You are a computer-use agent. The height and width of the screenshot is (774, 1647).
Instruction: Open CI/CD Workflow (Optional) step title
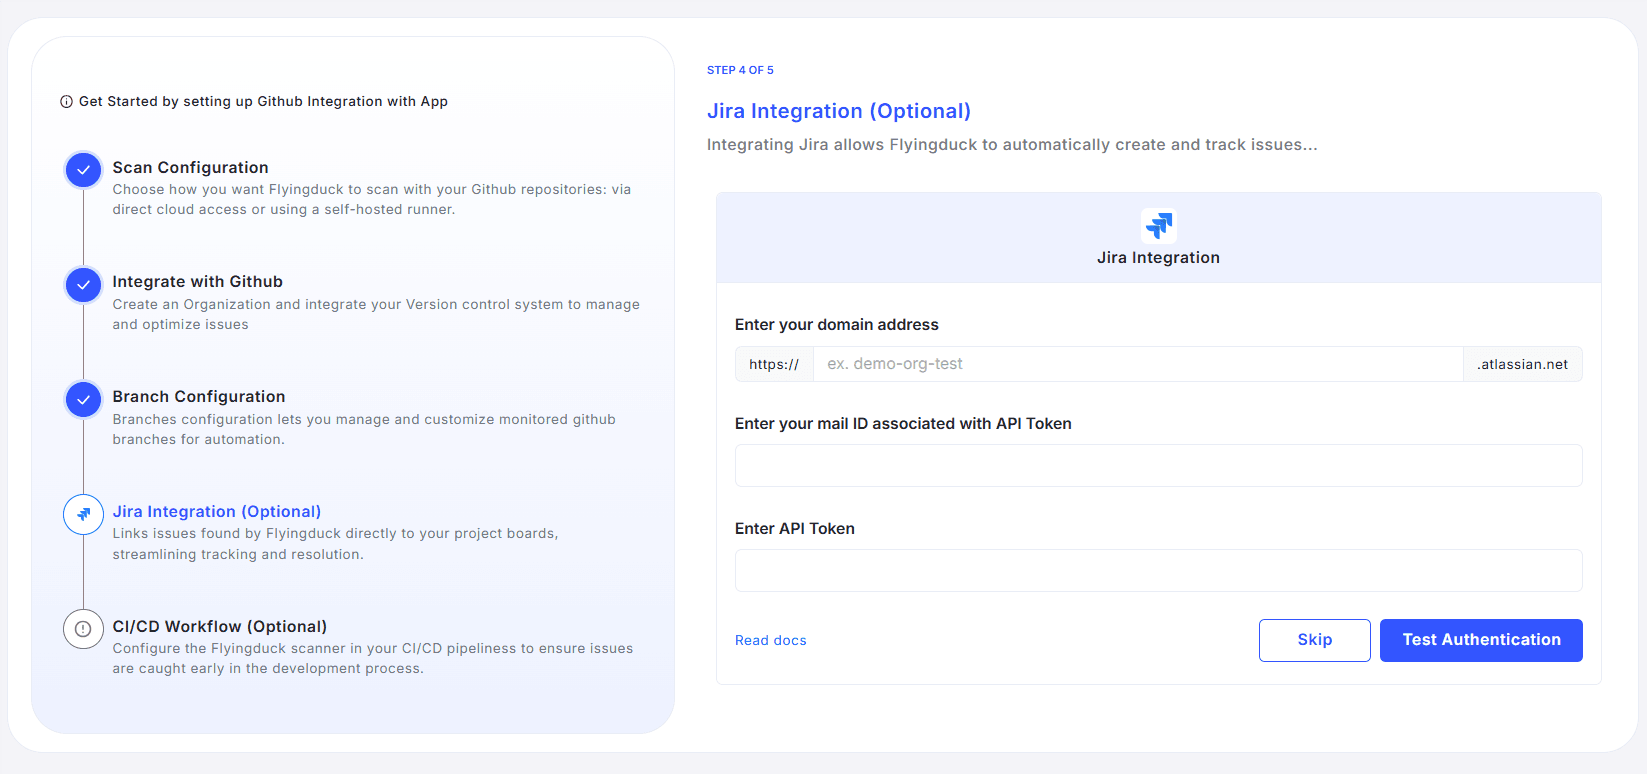219,626
